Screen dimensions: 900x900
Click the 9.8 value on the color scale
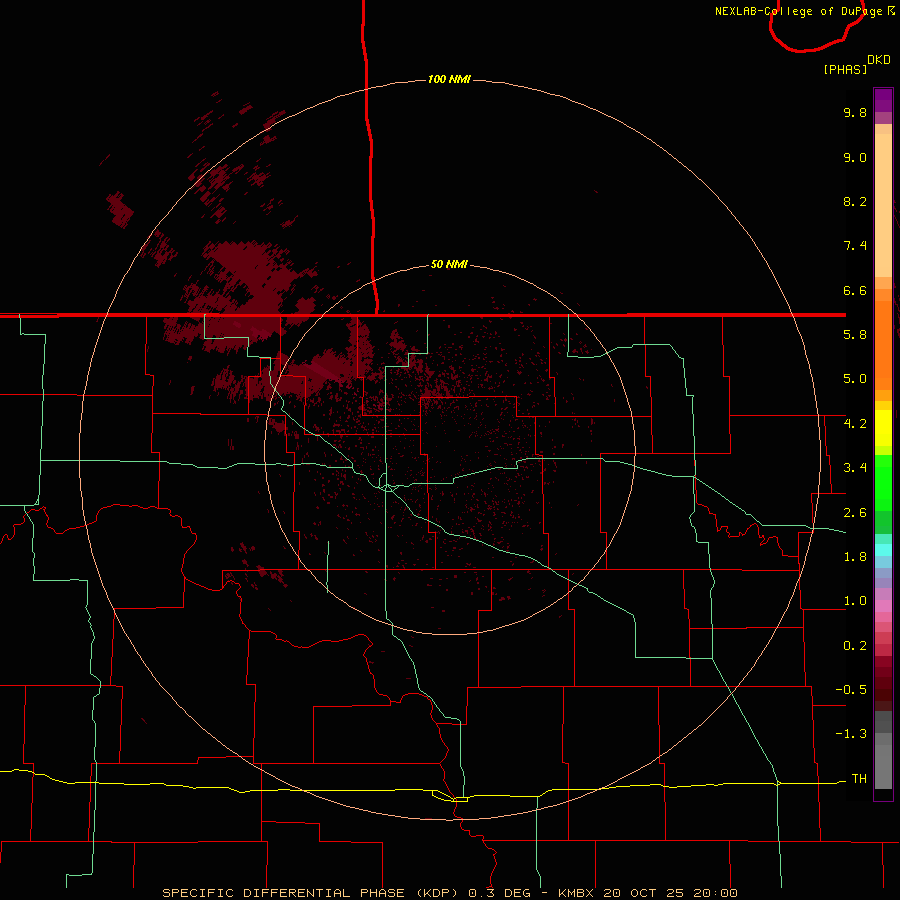855,112
